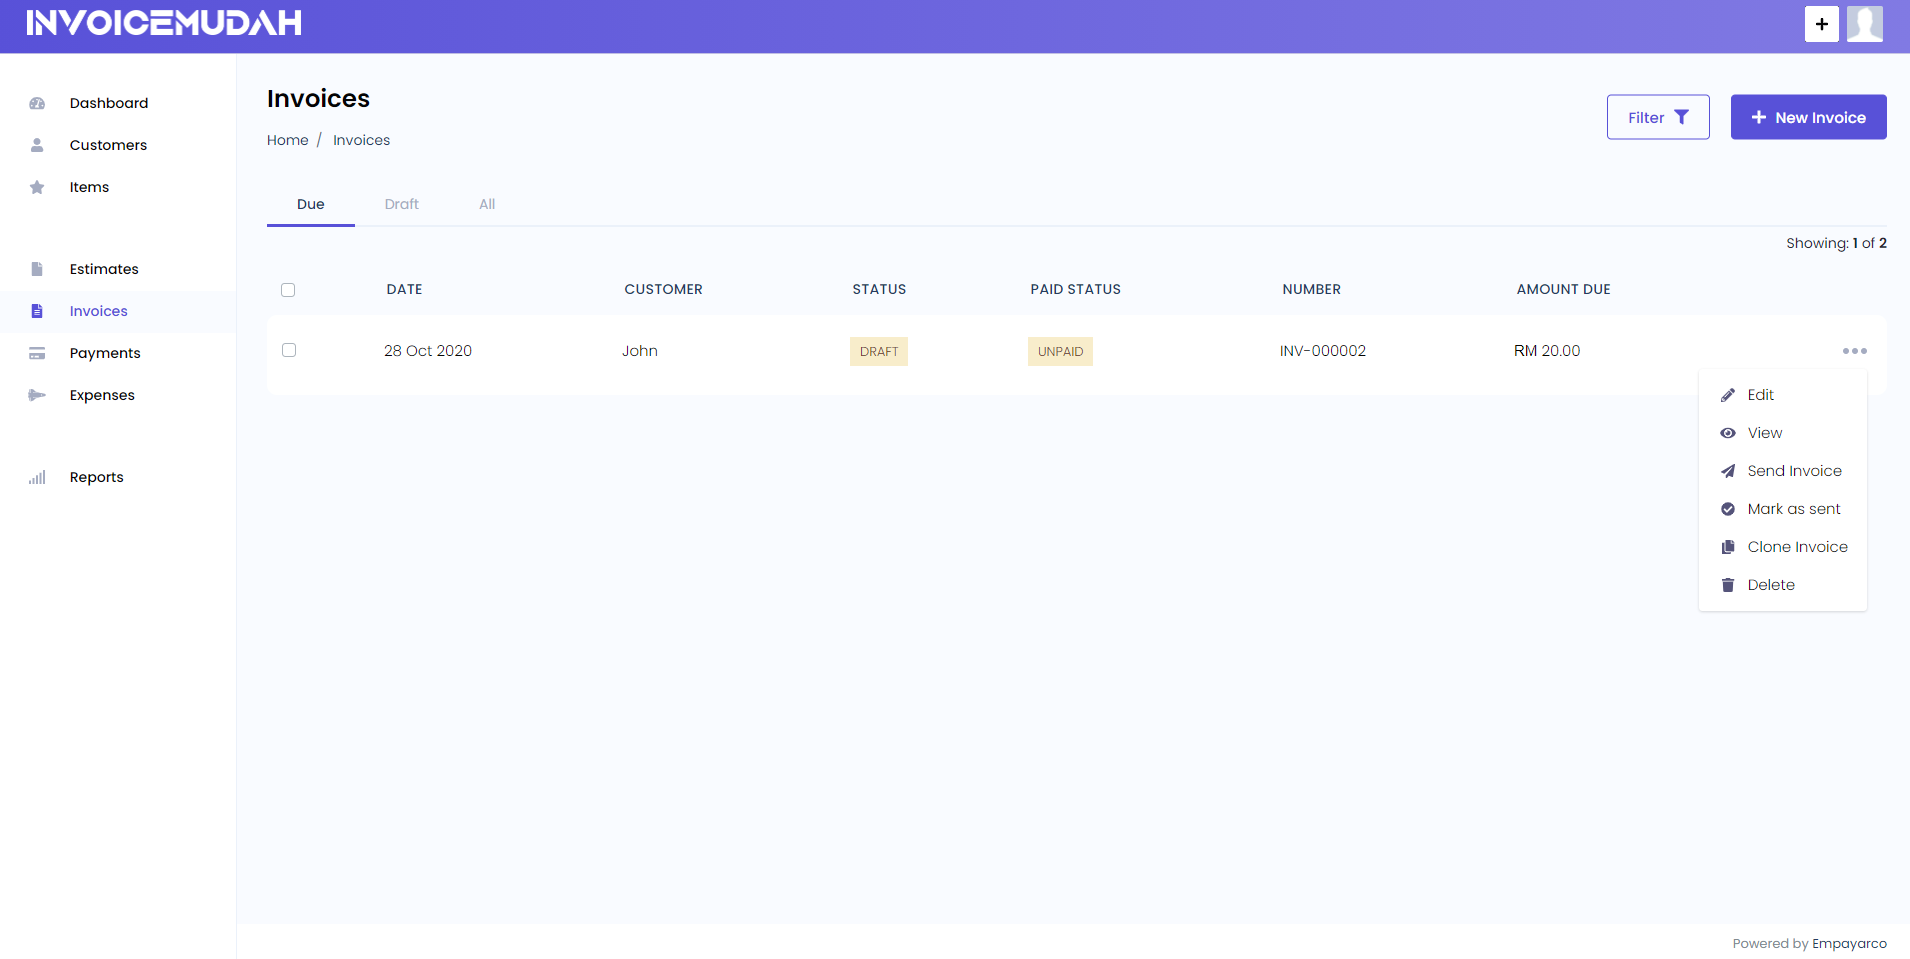Image resolution: width=1910 pixels, height=959 pixels.
Task: Expand the Filter options panel
Action: [x=1657, y=116]
